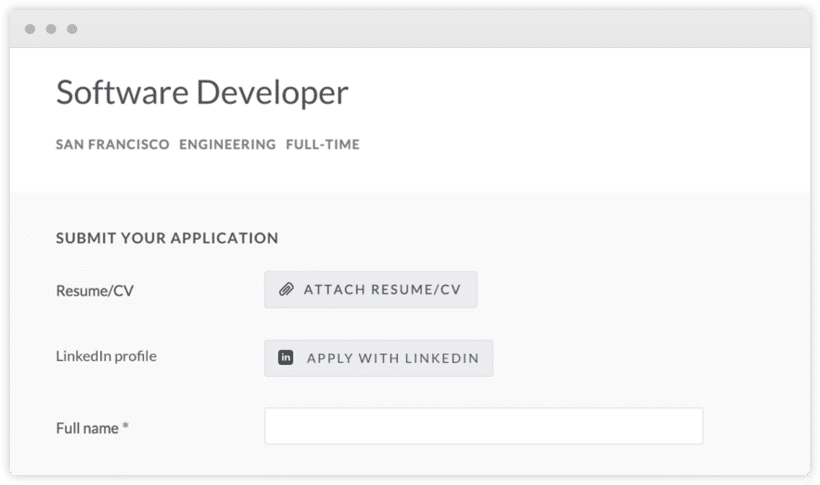This screenshot has height=485, width=820.
Task: Open the FULL-TIME commitment tag
Action: [x=323, y=144]
